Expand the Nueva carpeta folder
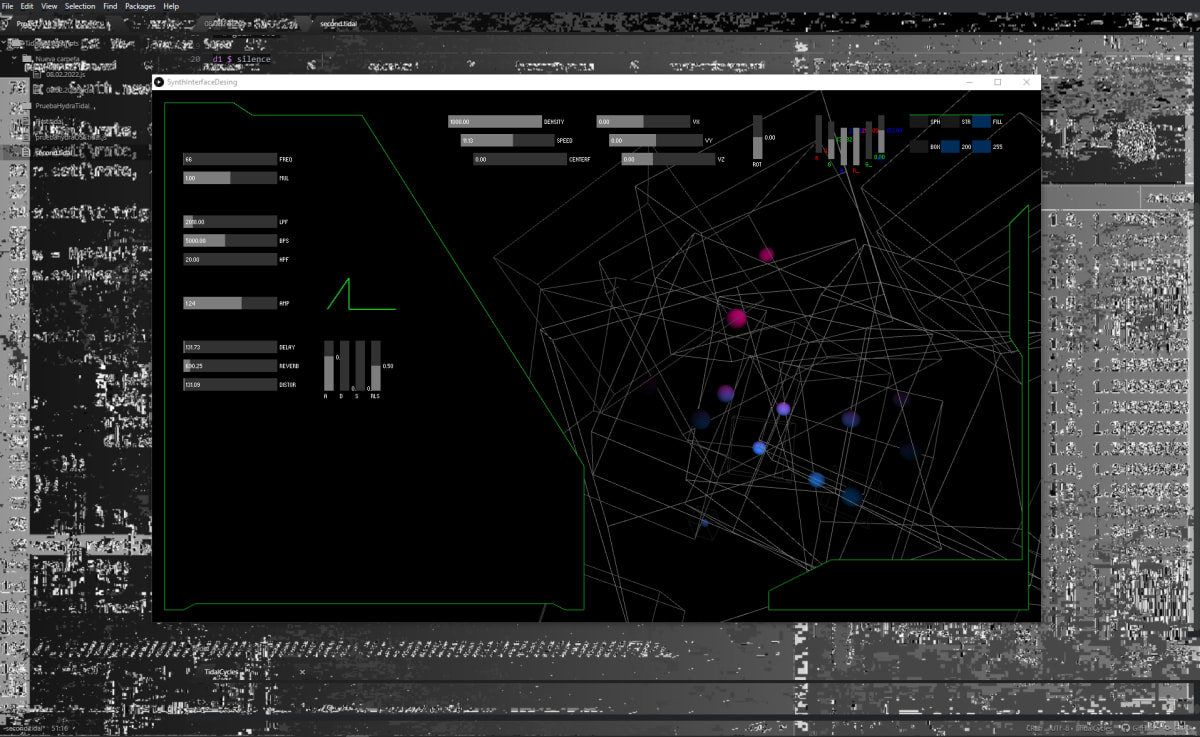The width and height of the screenshot is (1200, 737). (56, 60)
